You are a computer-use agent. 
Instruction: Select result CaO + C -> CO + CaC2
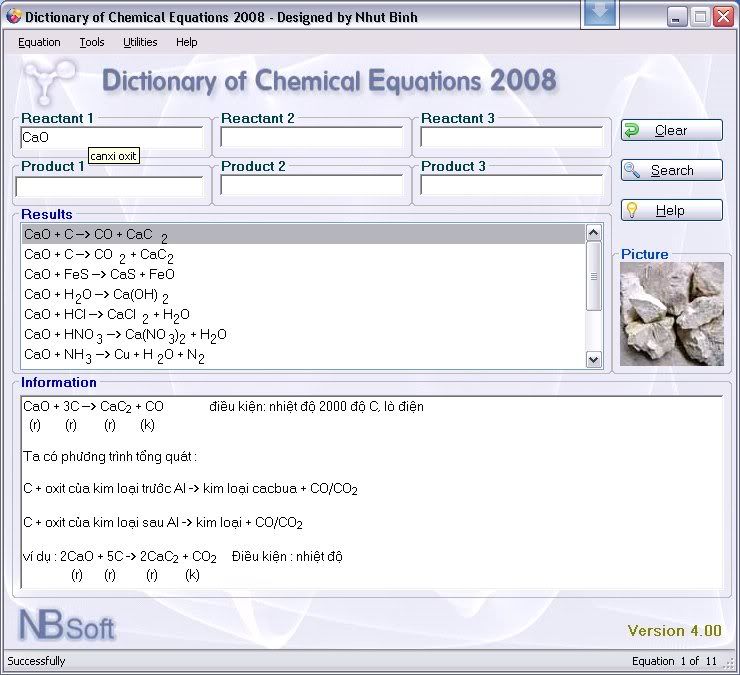click(x=303, y=235)
